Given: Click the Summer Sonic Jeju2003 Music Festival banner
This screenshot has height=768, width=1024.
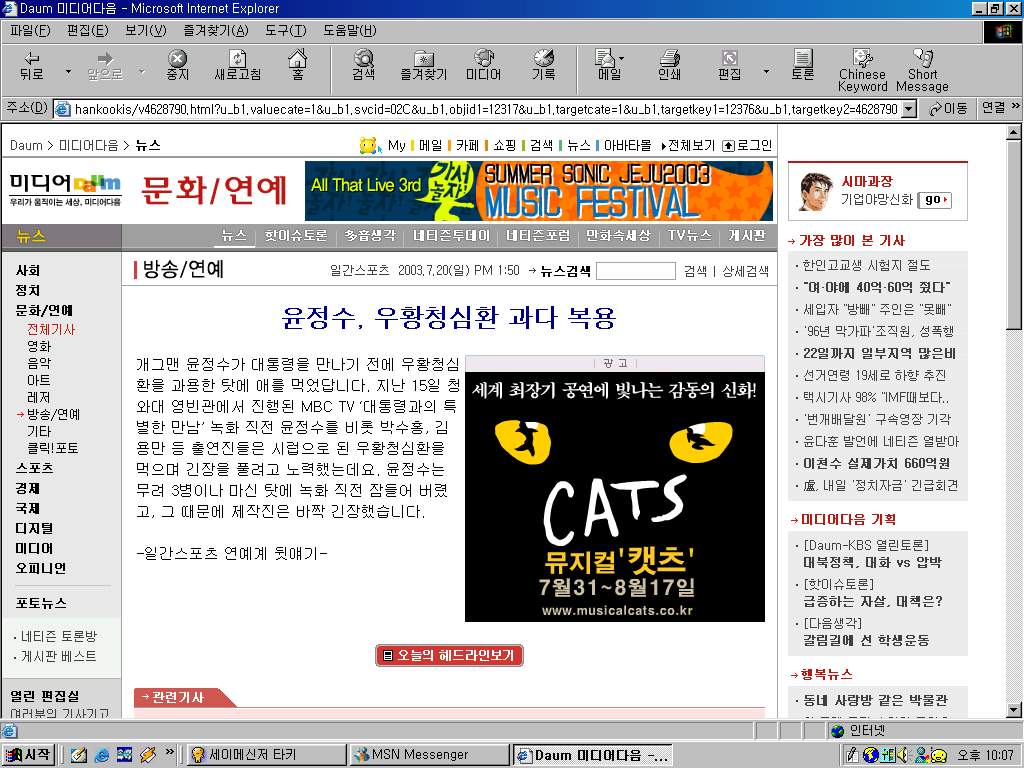Looking at the screenshot, I should (539, 191).
